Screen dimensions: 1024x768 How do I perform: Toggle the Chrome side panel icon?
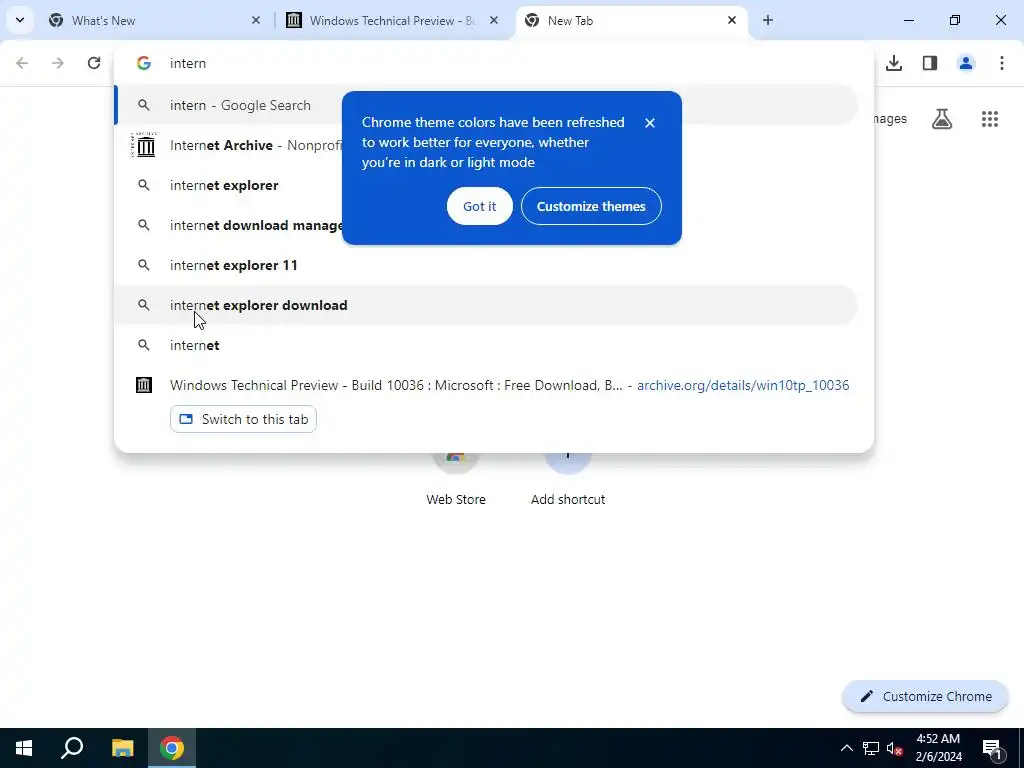(x=929, y=63)
